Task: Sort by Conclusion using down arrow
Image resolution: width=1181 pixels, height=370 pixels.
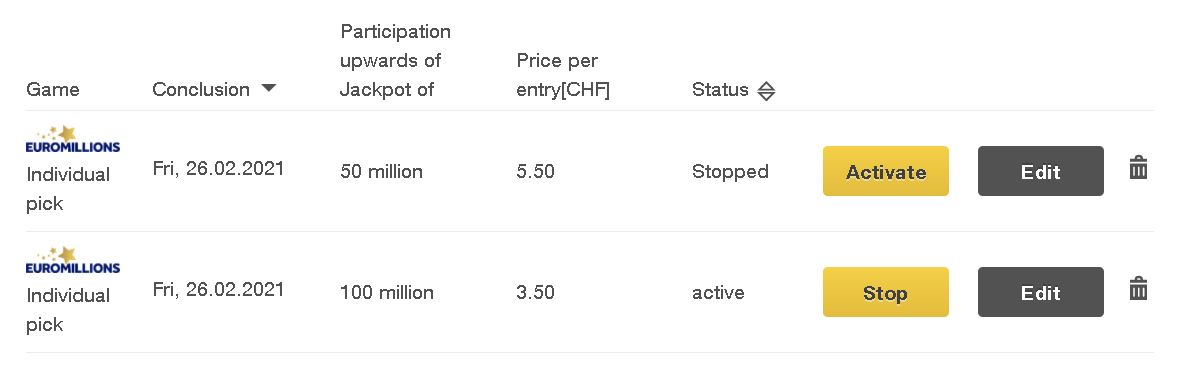Action: (x=268, y=89)
